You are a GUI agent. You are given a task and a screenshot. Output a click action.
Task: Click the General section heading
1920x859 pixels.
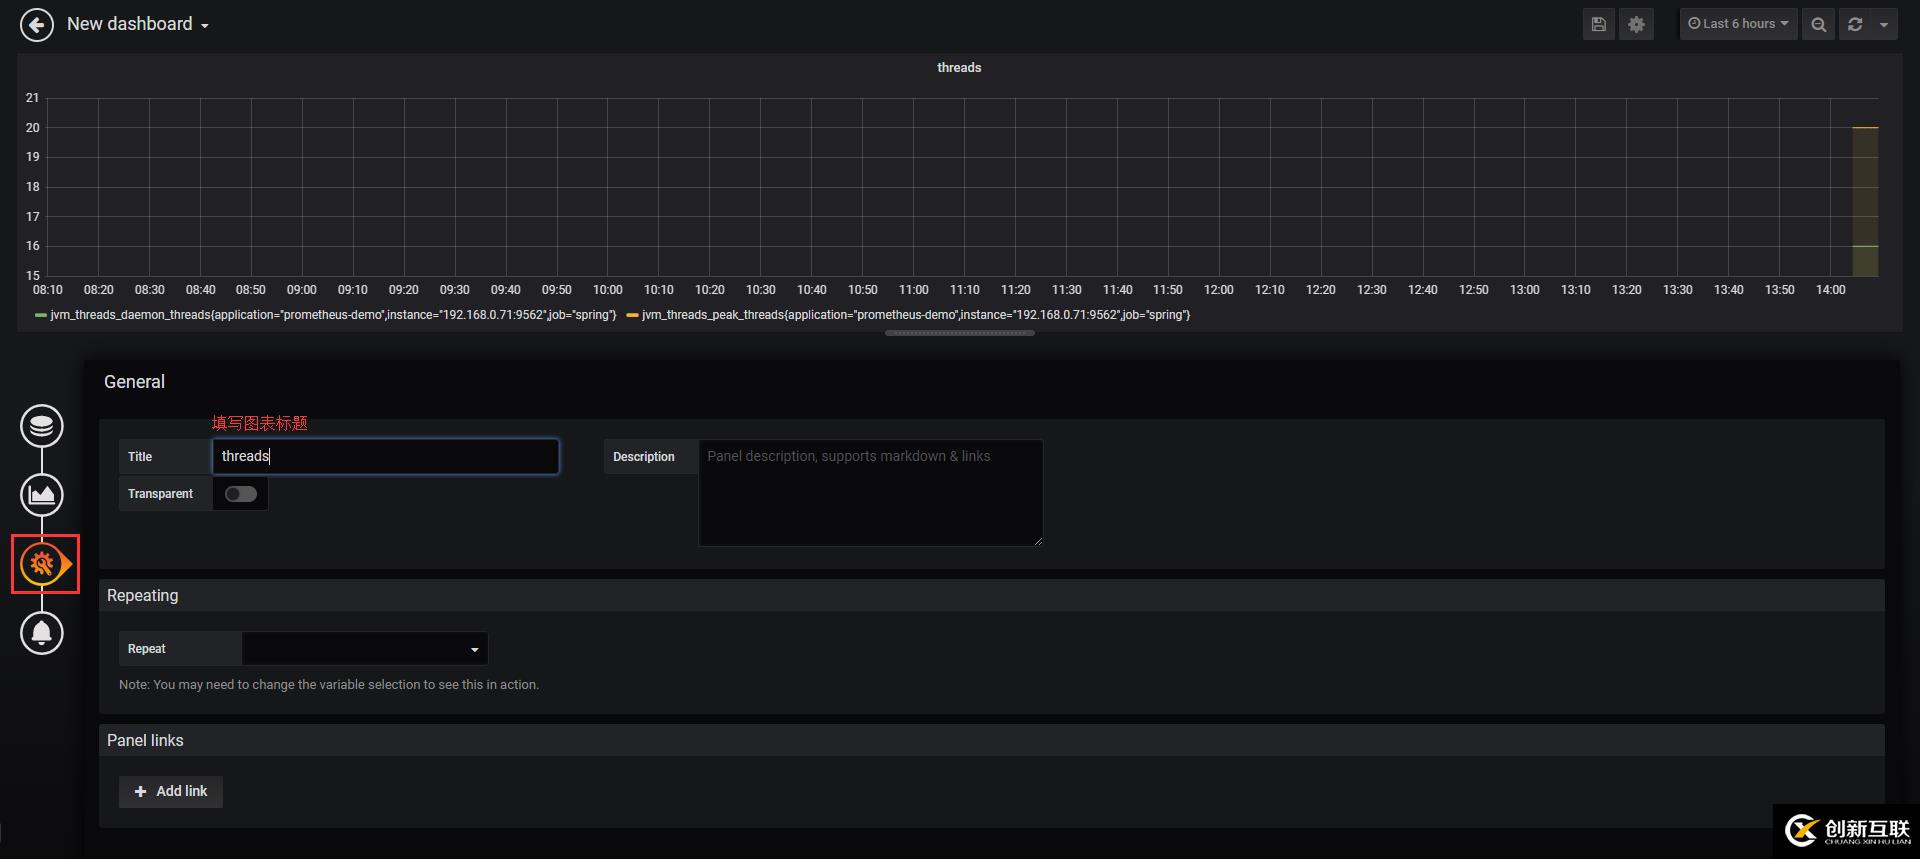pos(134,382)
